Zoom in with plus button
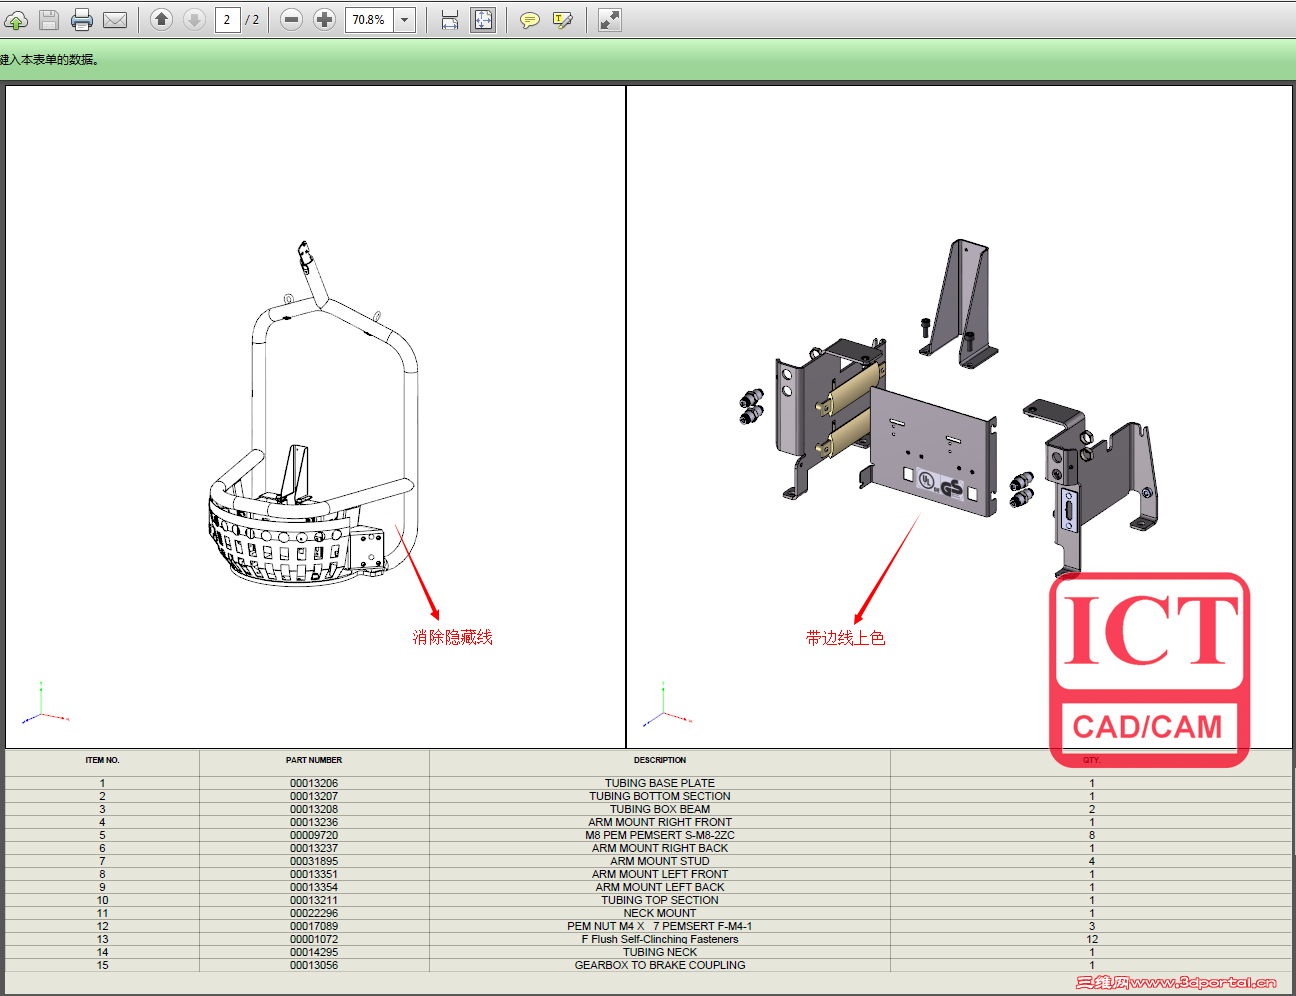 click(x=324, y=20)
